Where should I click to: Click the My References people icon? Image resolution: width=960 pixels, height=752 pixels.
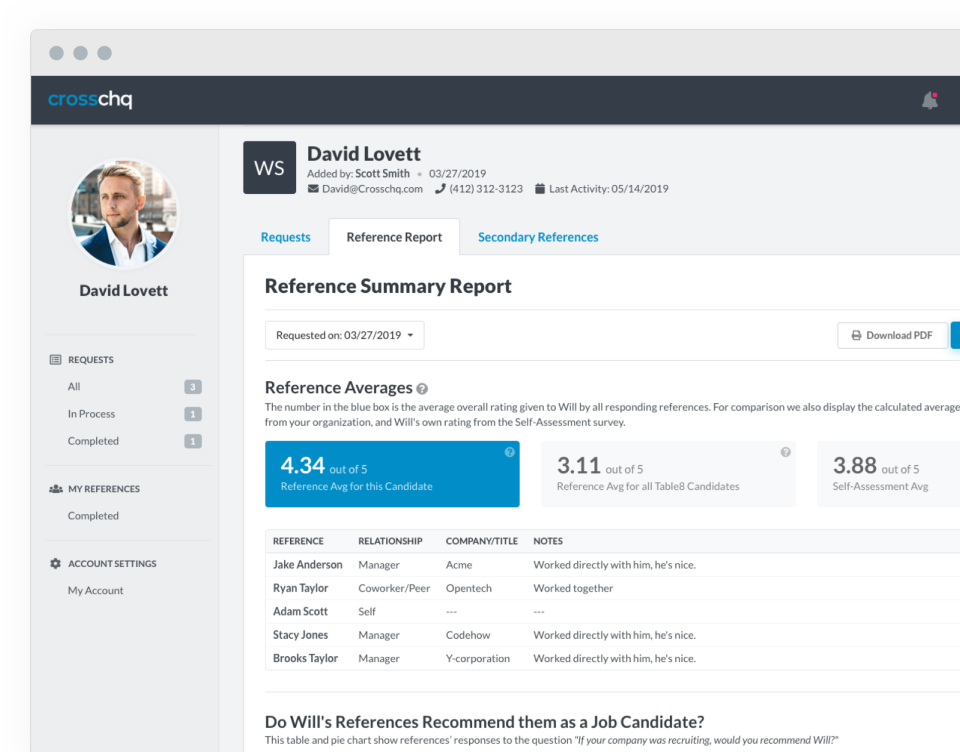click(56, 489)
